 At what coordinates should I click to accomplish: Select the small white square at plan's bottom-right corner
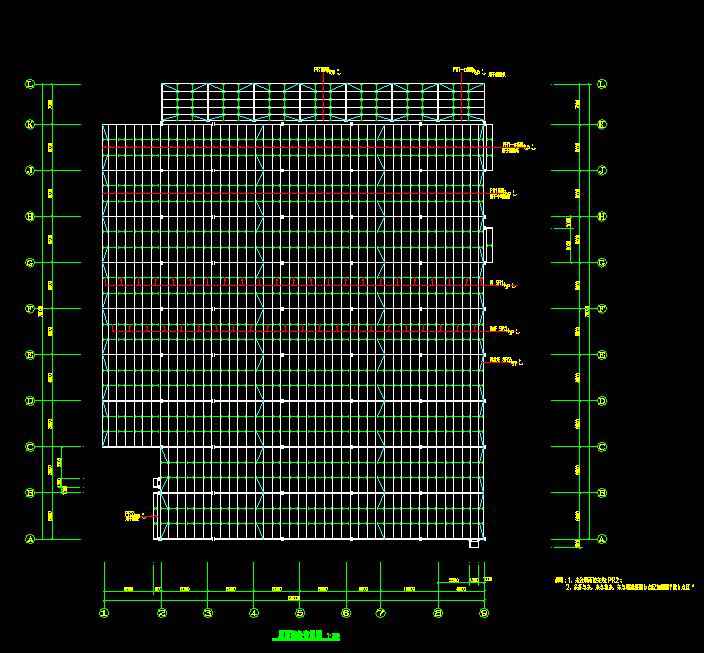[x=474, y=544]
